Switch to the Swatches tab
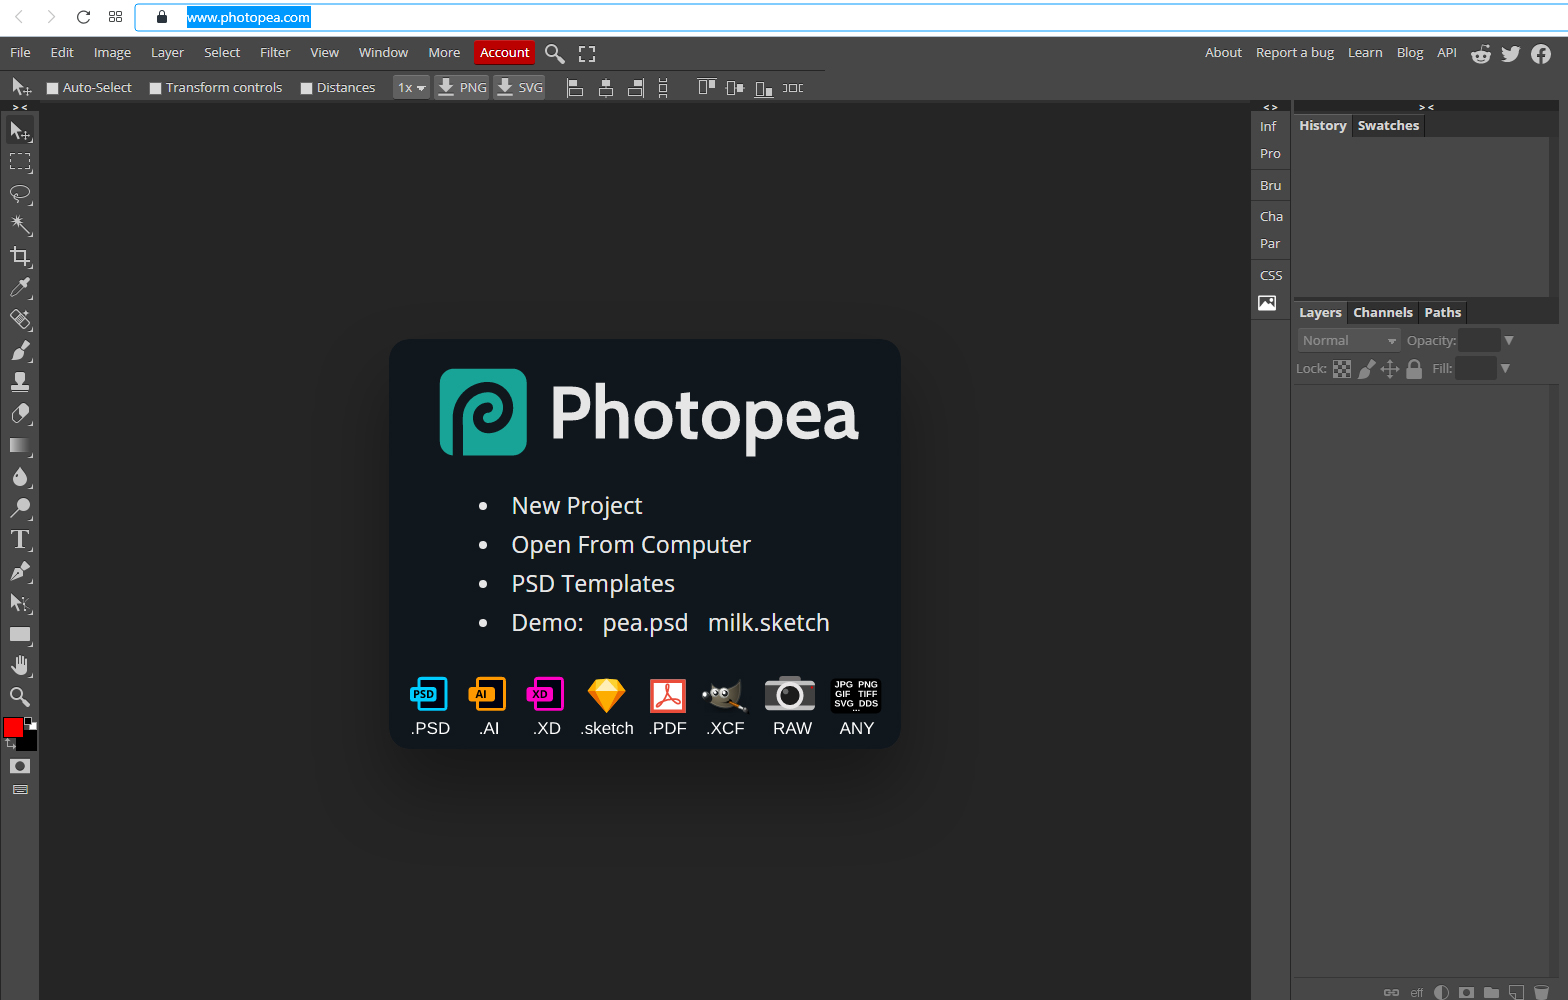This screenshot has height=1000, width=1568. pyautogui.click(x=1388, y=126)
